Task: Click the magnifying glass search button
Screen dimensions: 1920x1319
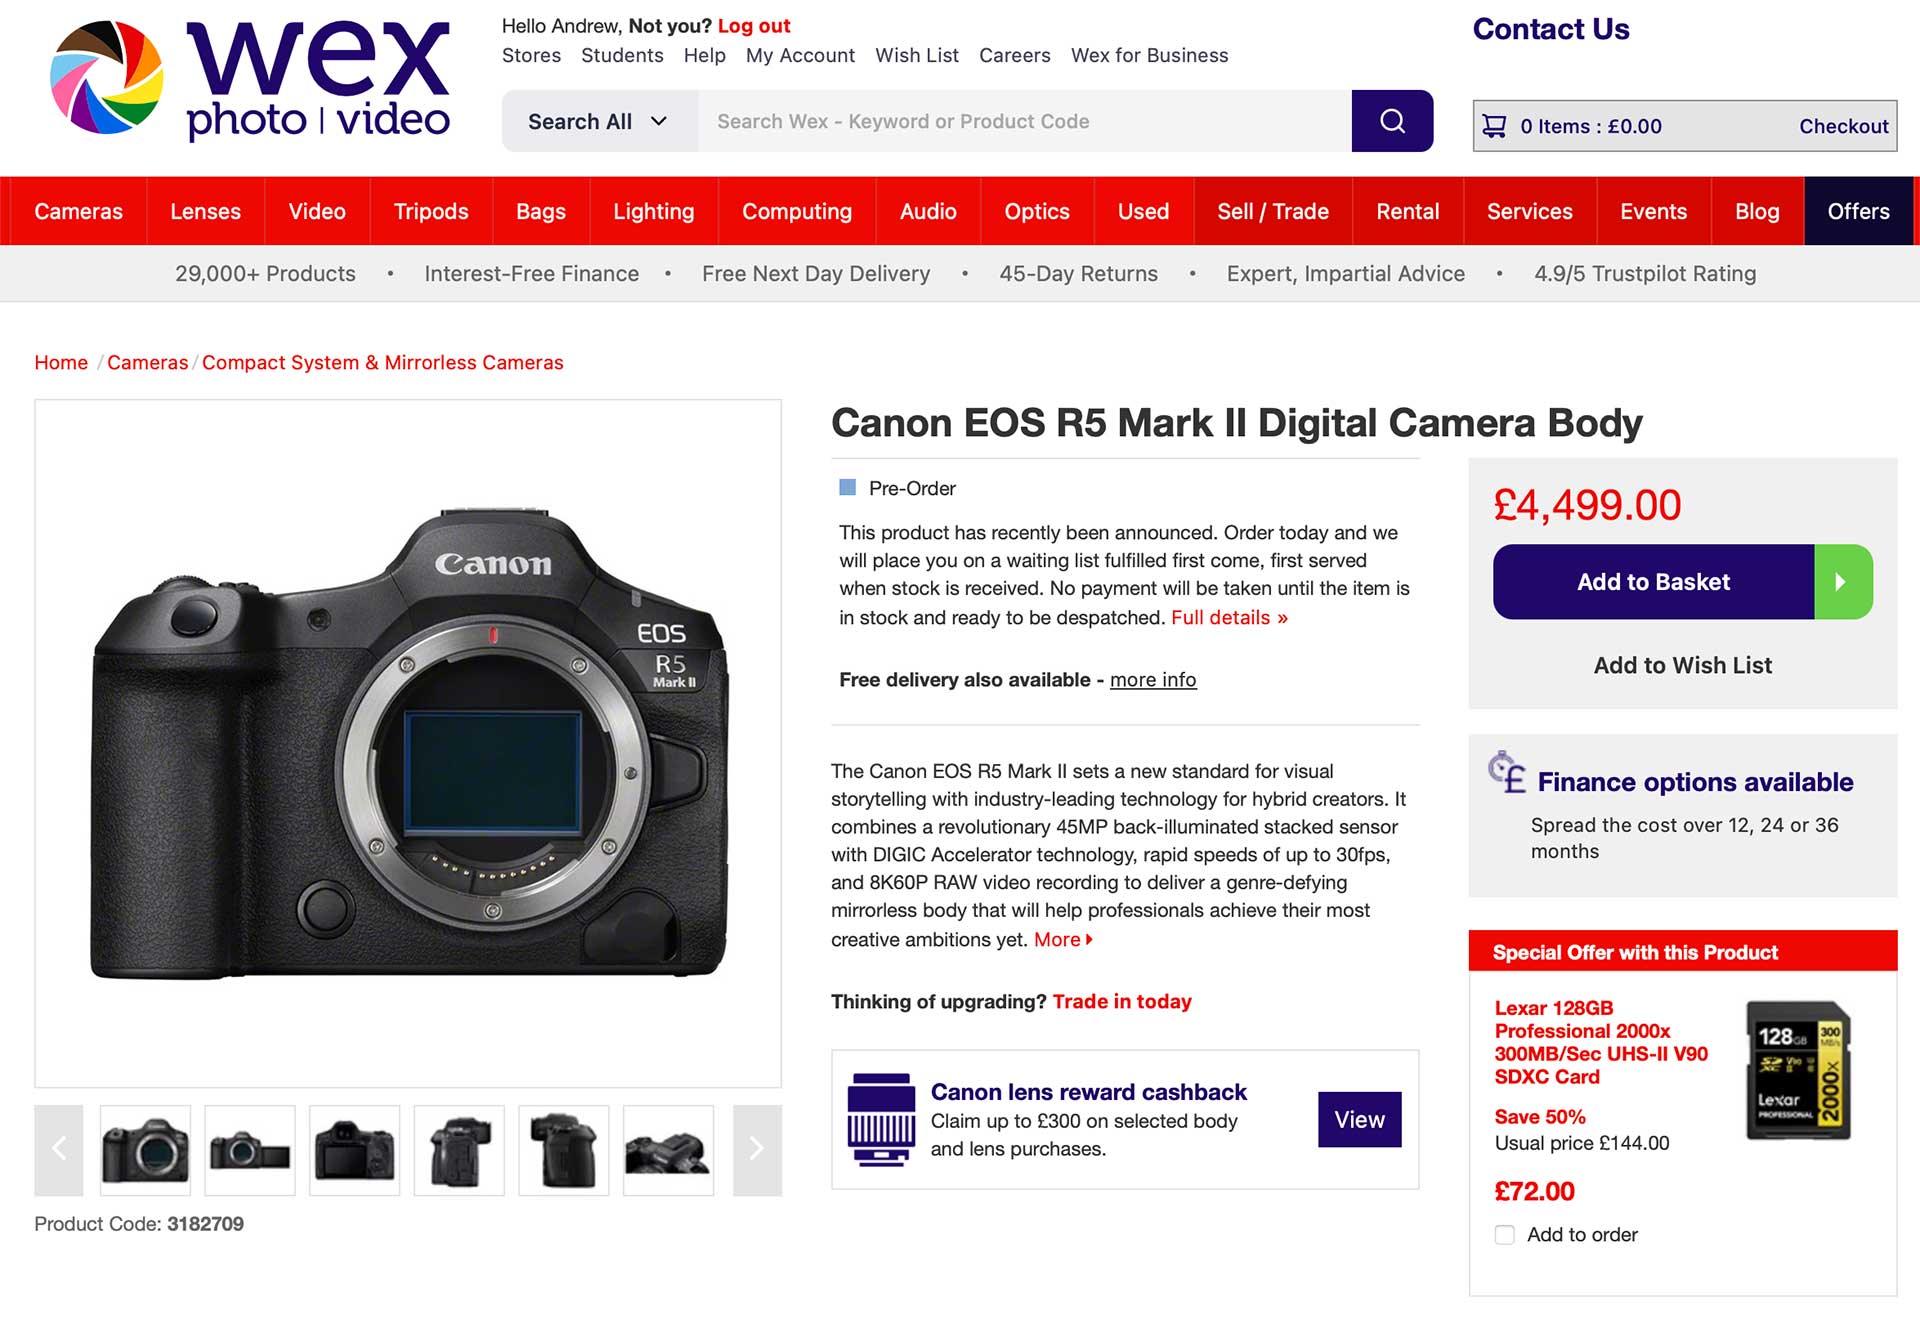Action: click(x=1392, y=121)
